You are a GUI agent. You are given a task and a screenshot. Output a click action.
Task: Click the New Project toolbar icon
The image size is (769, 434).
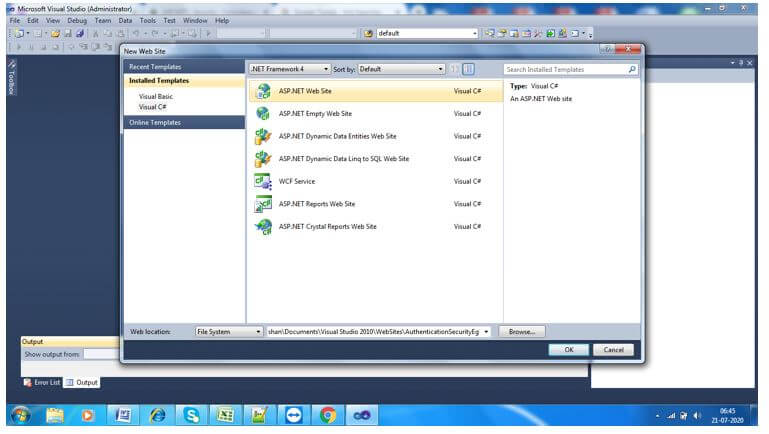[x=19, y=33]
